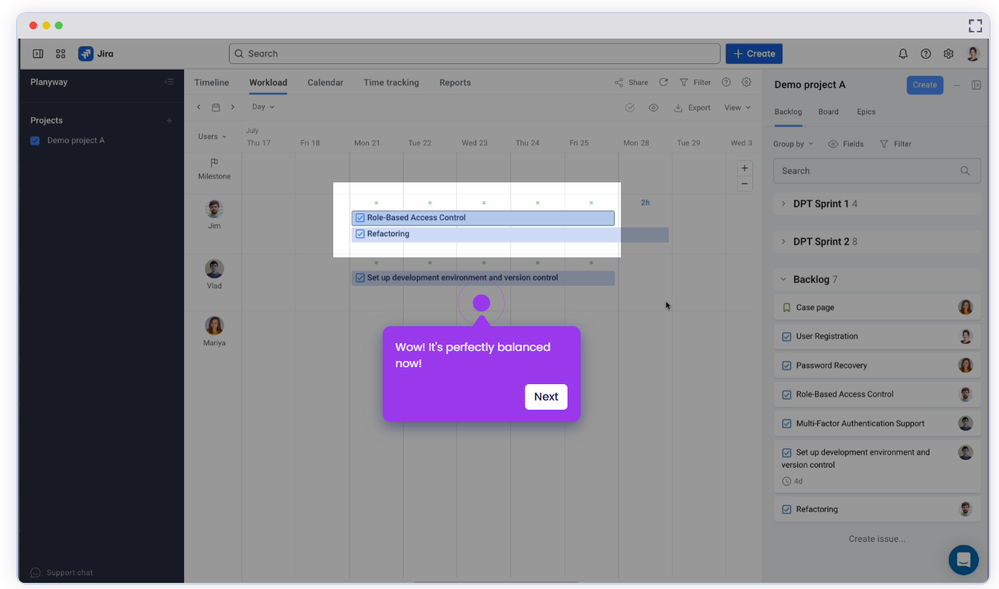Viewport: 999px width, 589px height.
Task: Open the Time tracking tab
Action: click(x=391, y=82)
